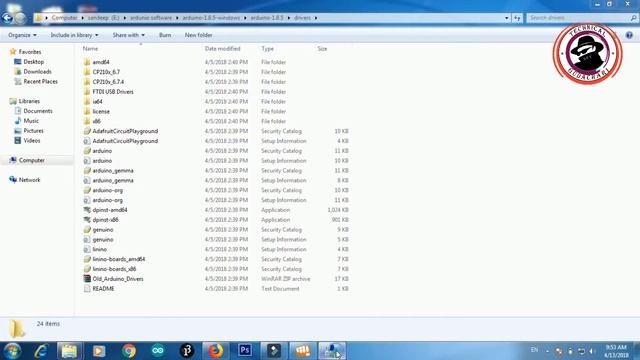Select the genuino security catalog icon
The image size is (640, 360).
[x=87, y=229]
